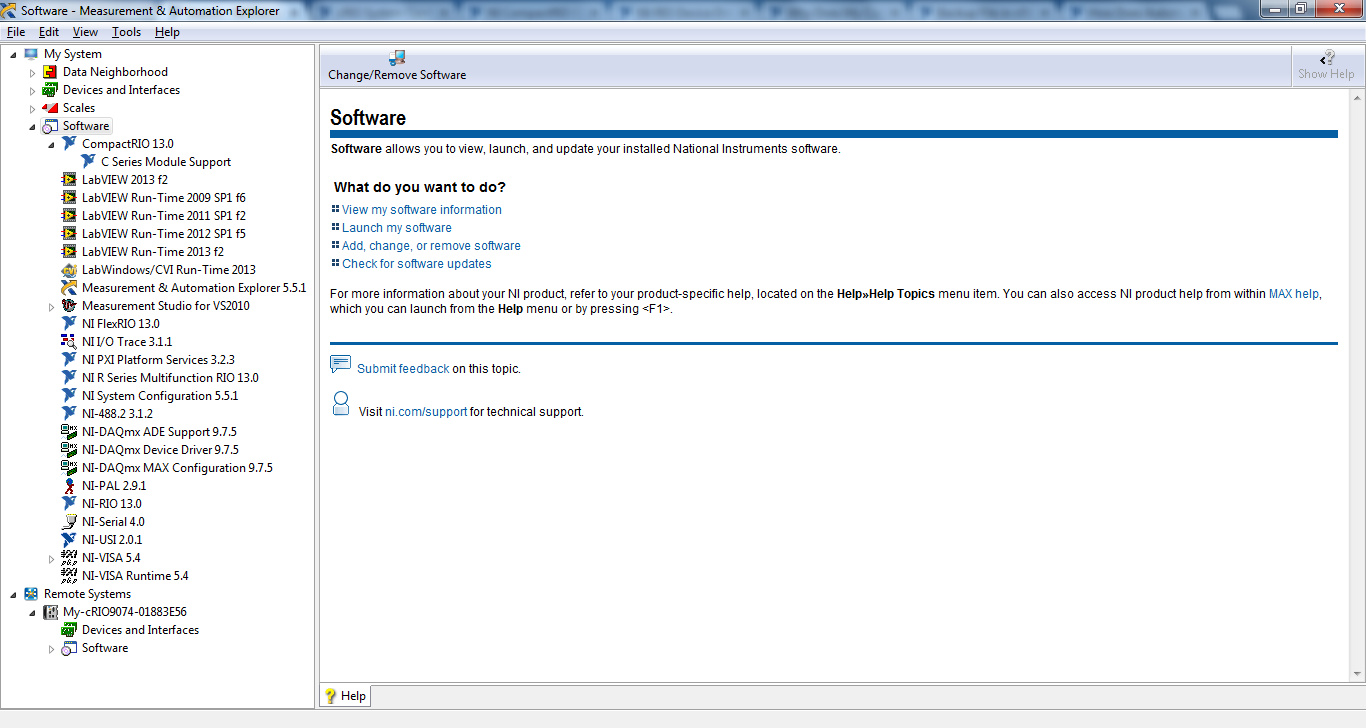Collapse the Remote Systems node
The image size is (1366, 728).
pyautogui.click(x=13, y=594)
